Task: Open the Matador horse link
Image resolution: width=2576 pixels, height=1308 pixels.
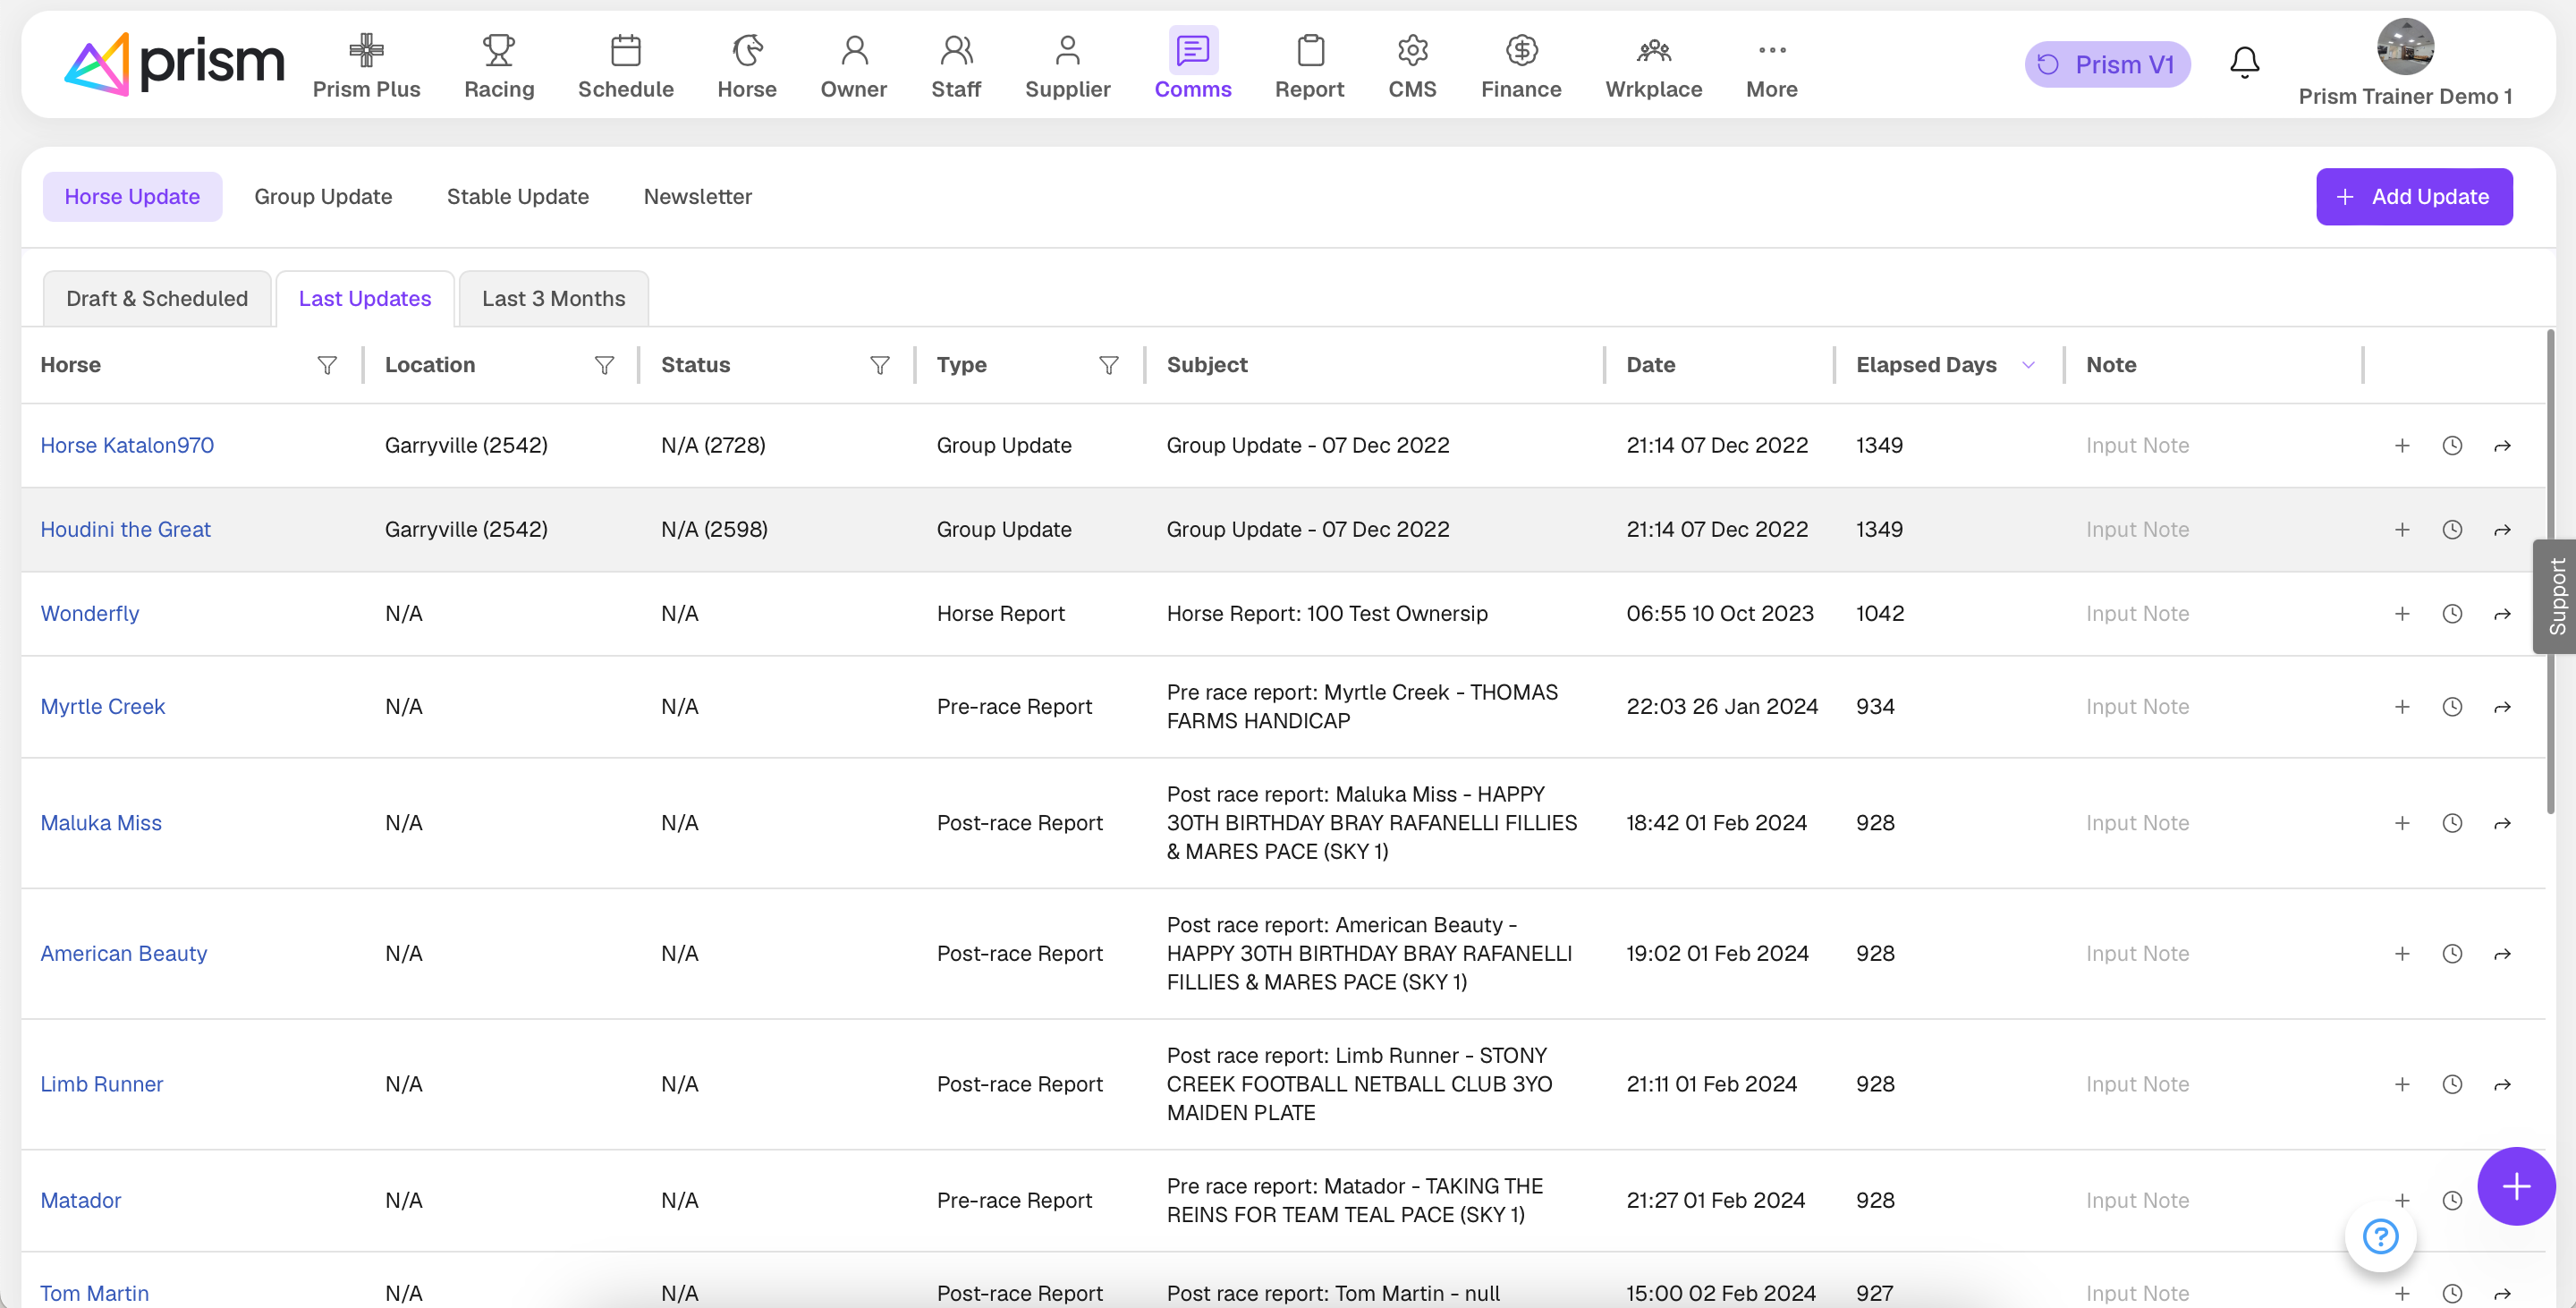Action: (81, 1201)
